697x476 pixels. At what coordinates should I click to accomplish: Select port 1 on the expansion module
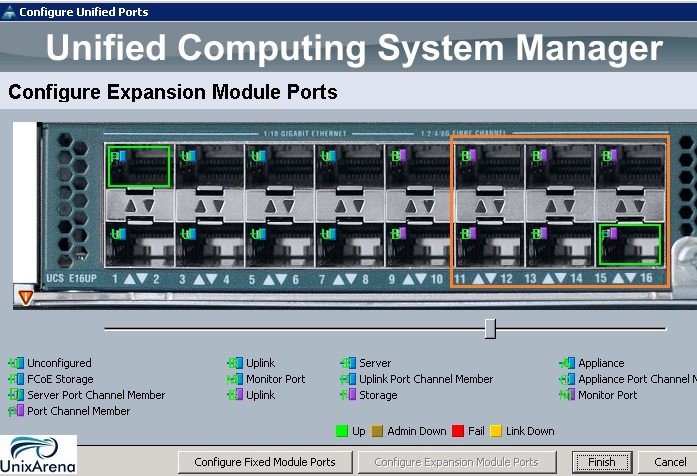point(139,166)
